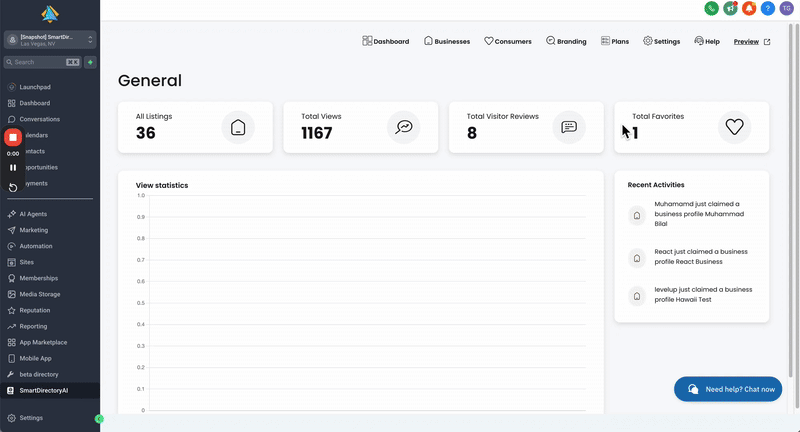The image size is (800, 432).
Task: Click the Preview link
Action: [746, 42]
